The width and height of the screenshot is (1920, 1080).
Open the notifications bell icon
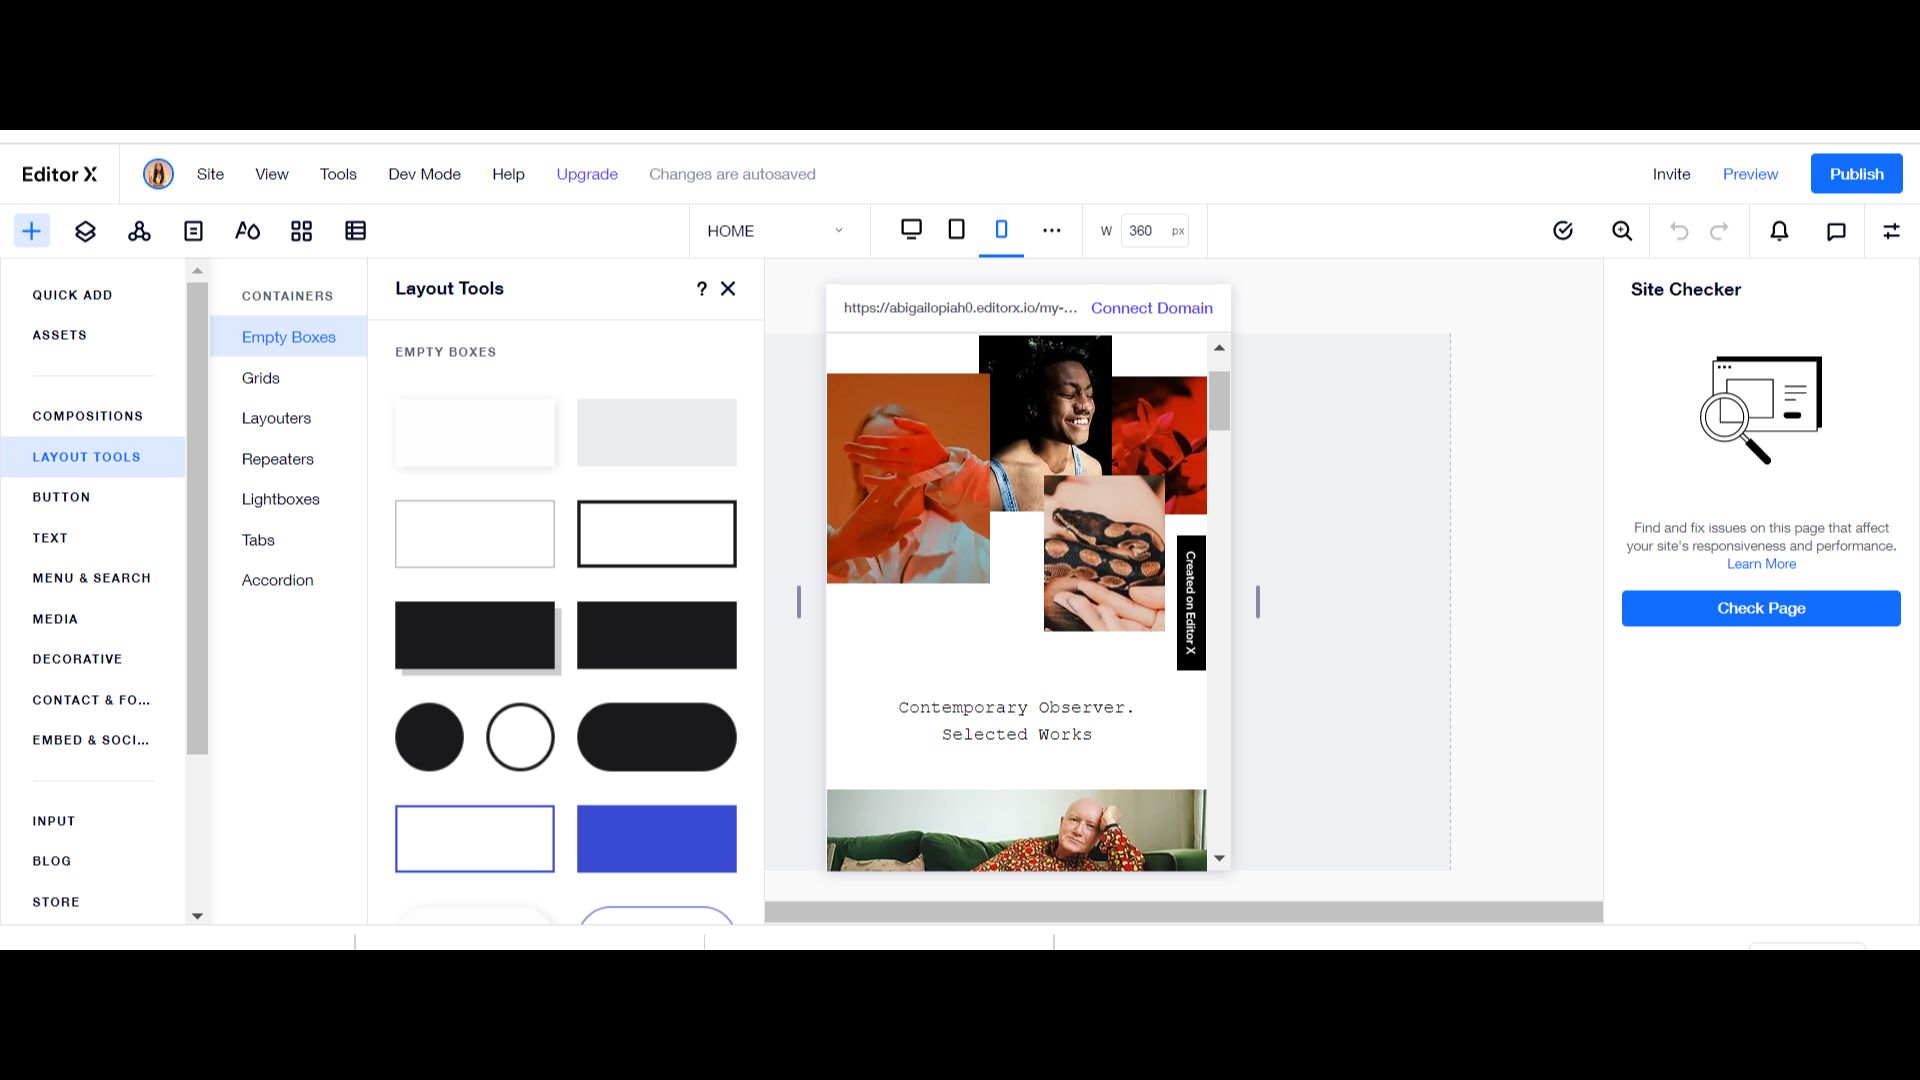[x=1779, y=231]
